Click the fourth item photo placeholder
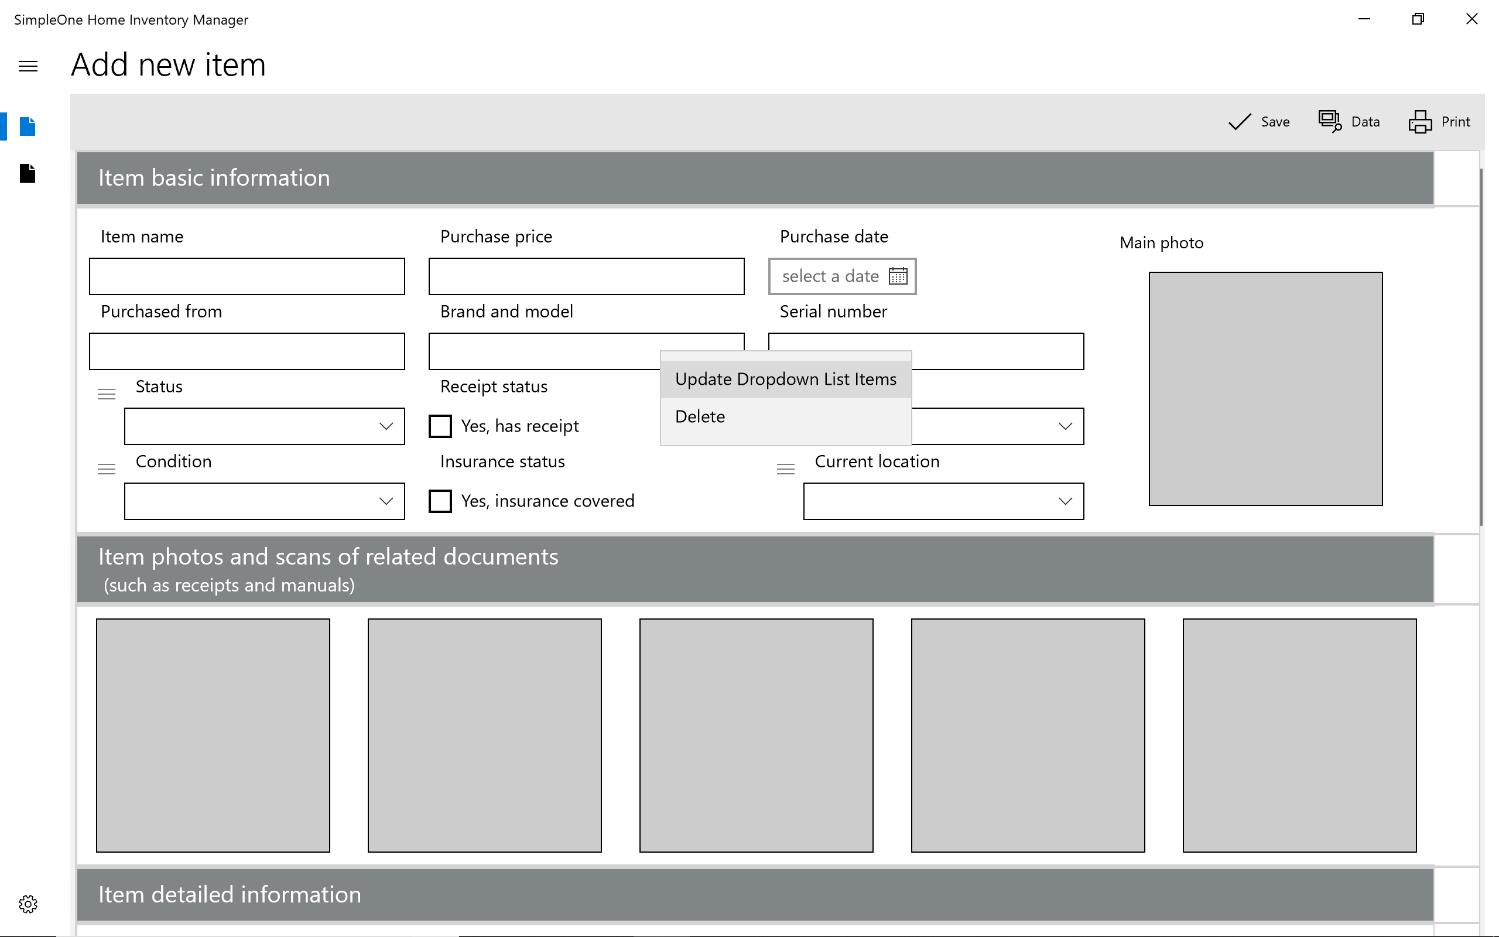This screenshot has width=1499, height=937. click(1028, 735)
